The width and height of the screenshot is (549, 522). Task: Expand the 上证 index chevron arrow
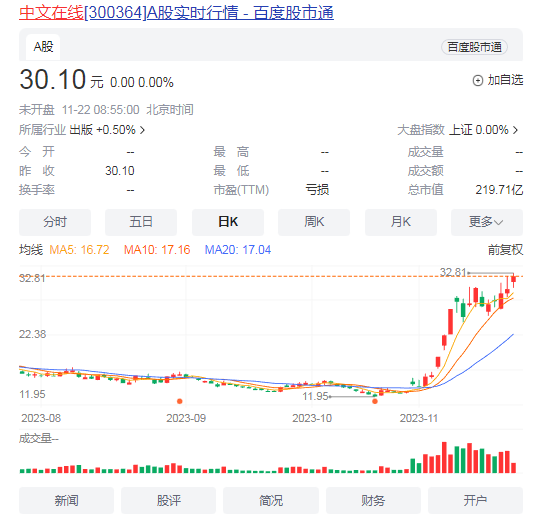515,130
